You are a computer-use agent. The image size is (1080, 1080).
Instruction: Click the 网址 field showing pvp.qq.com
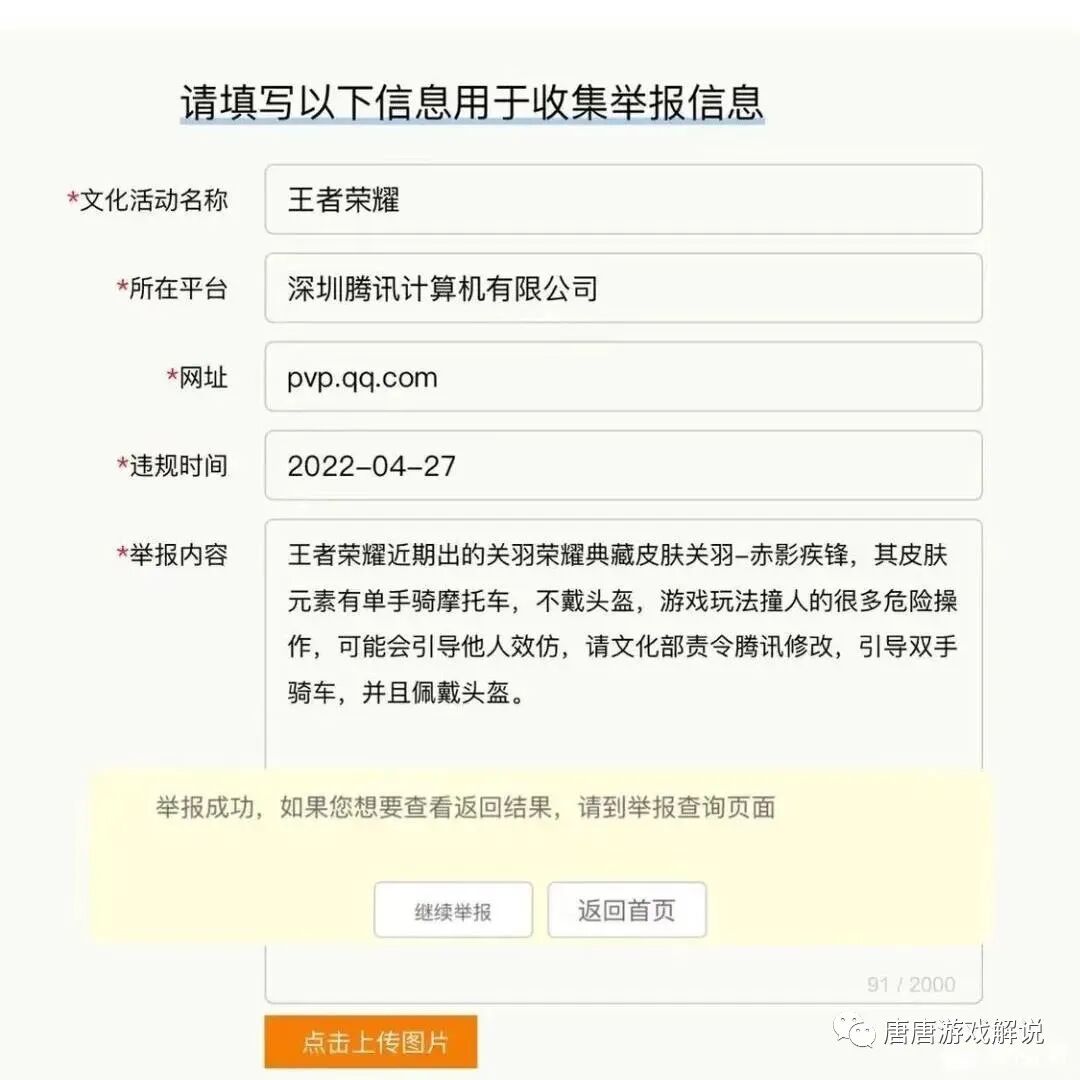(623, 377)
